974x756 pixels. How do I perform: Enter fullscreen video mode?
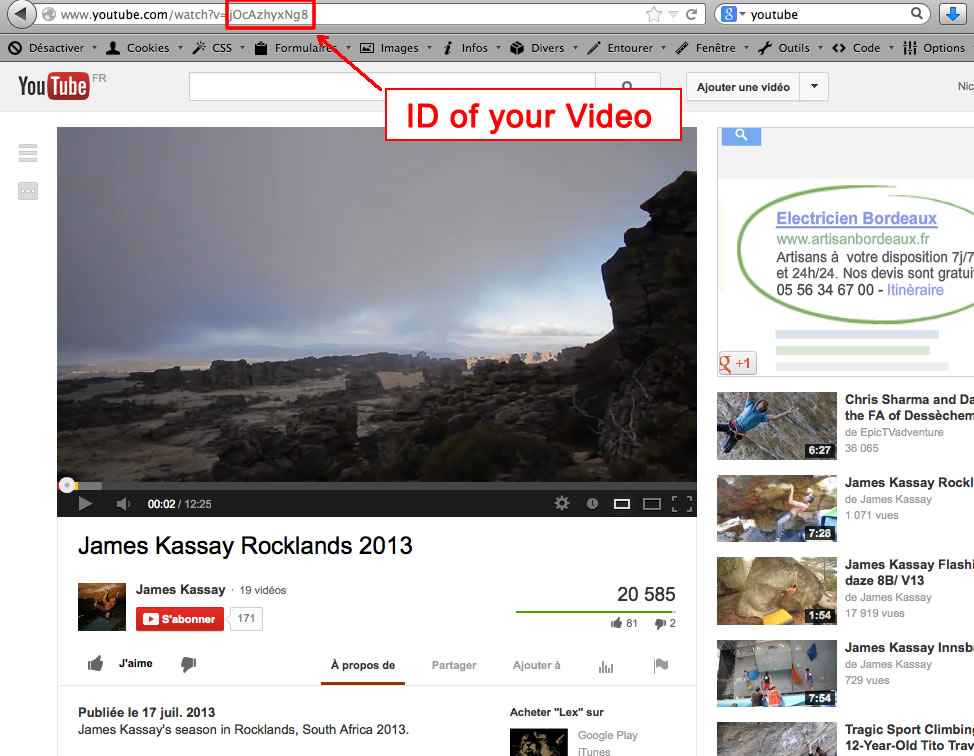[x=682, y=504]
